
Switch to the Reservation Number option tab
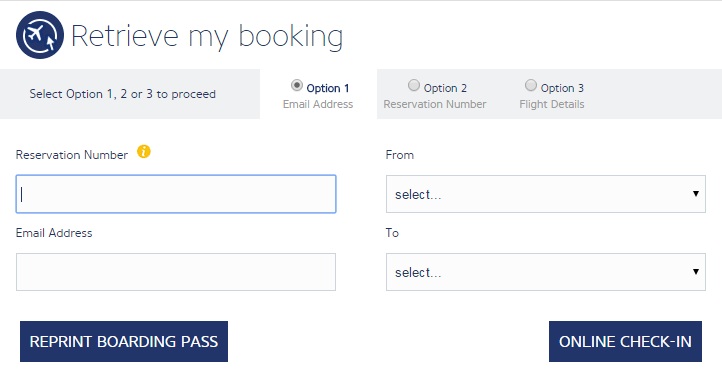coord(435,94)
